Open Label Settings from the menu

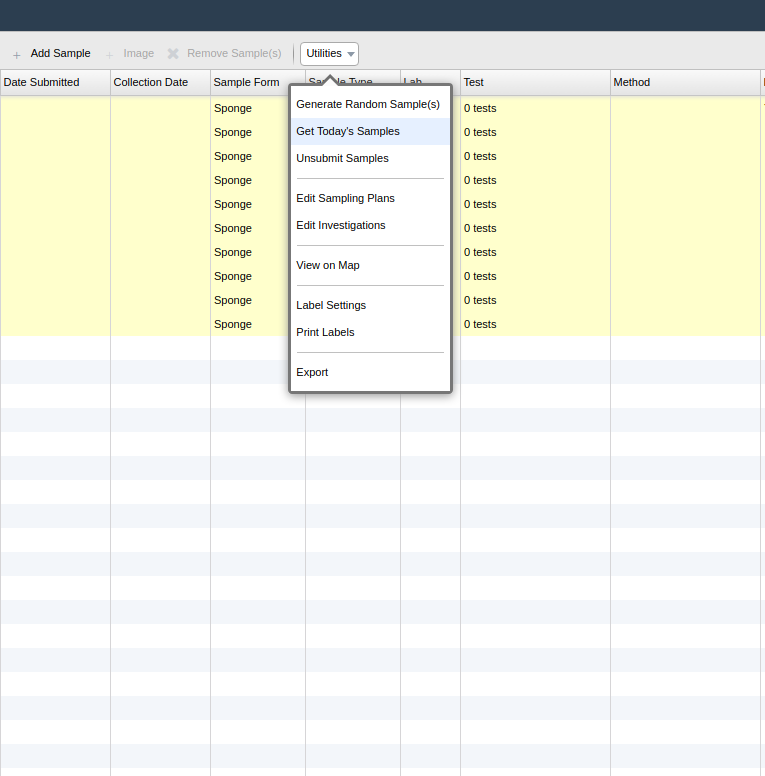(370, 305)
